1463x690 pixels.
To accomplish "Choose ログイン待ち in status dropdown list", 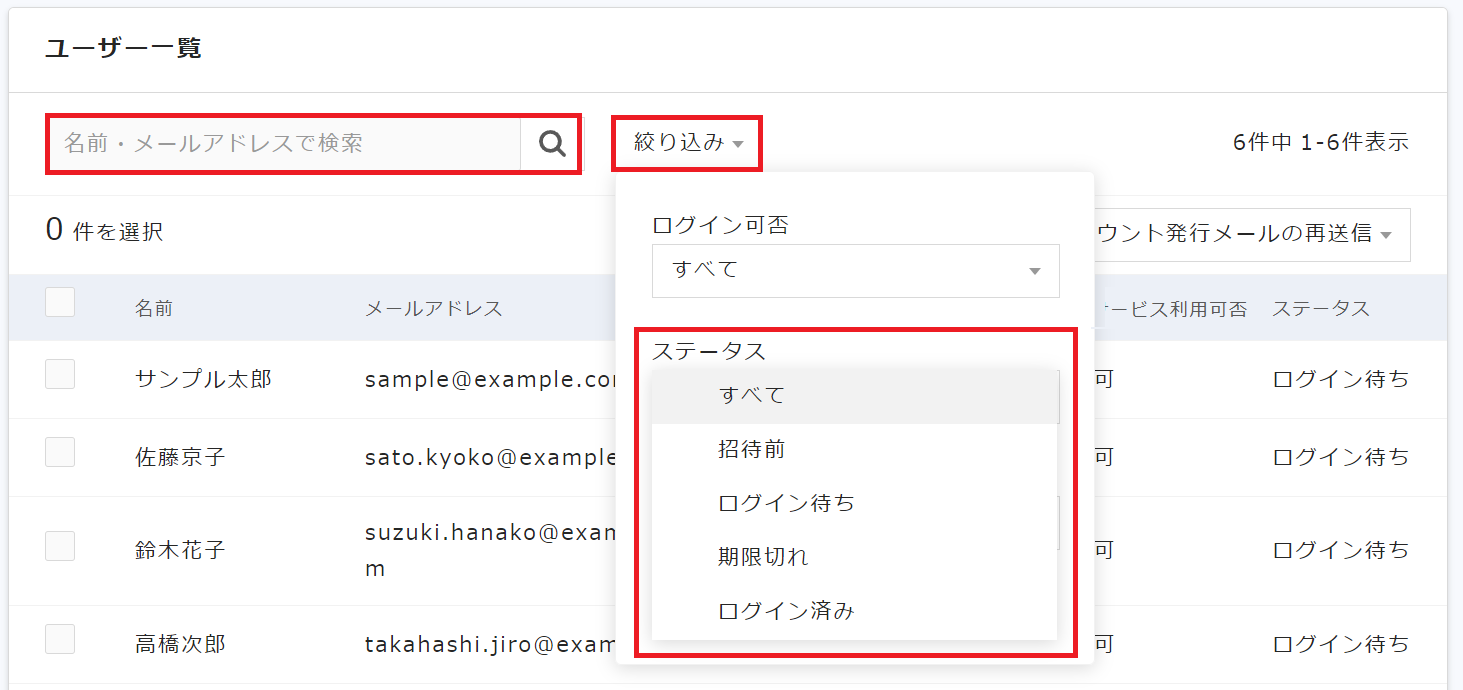I will click(854, 504).
